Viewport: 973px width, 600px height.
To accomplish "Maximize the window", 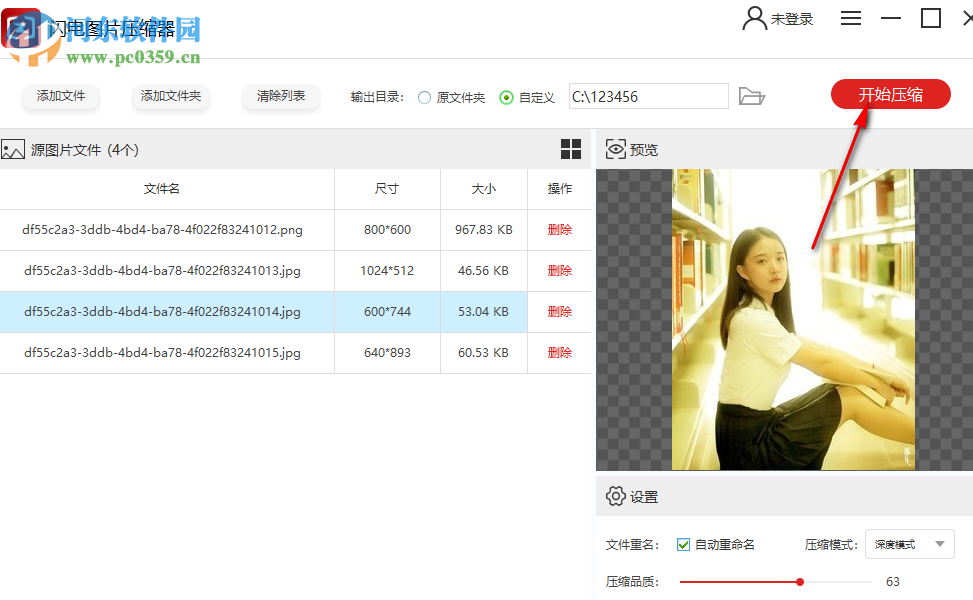I will (x=930, y=18).
